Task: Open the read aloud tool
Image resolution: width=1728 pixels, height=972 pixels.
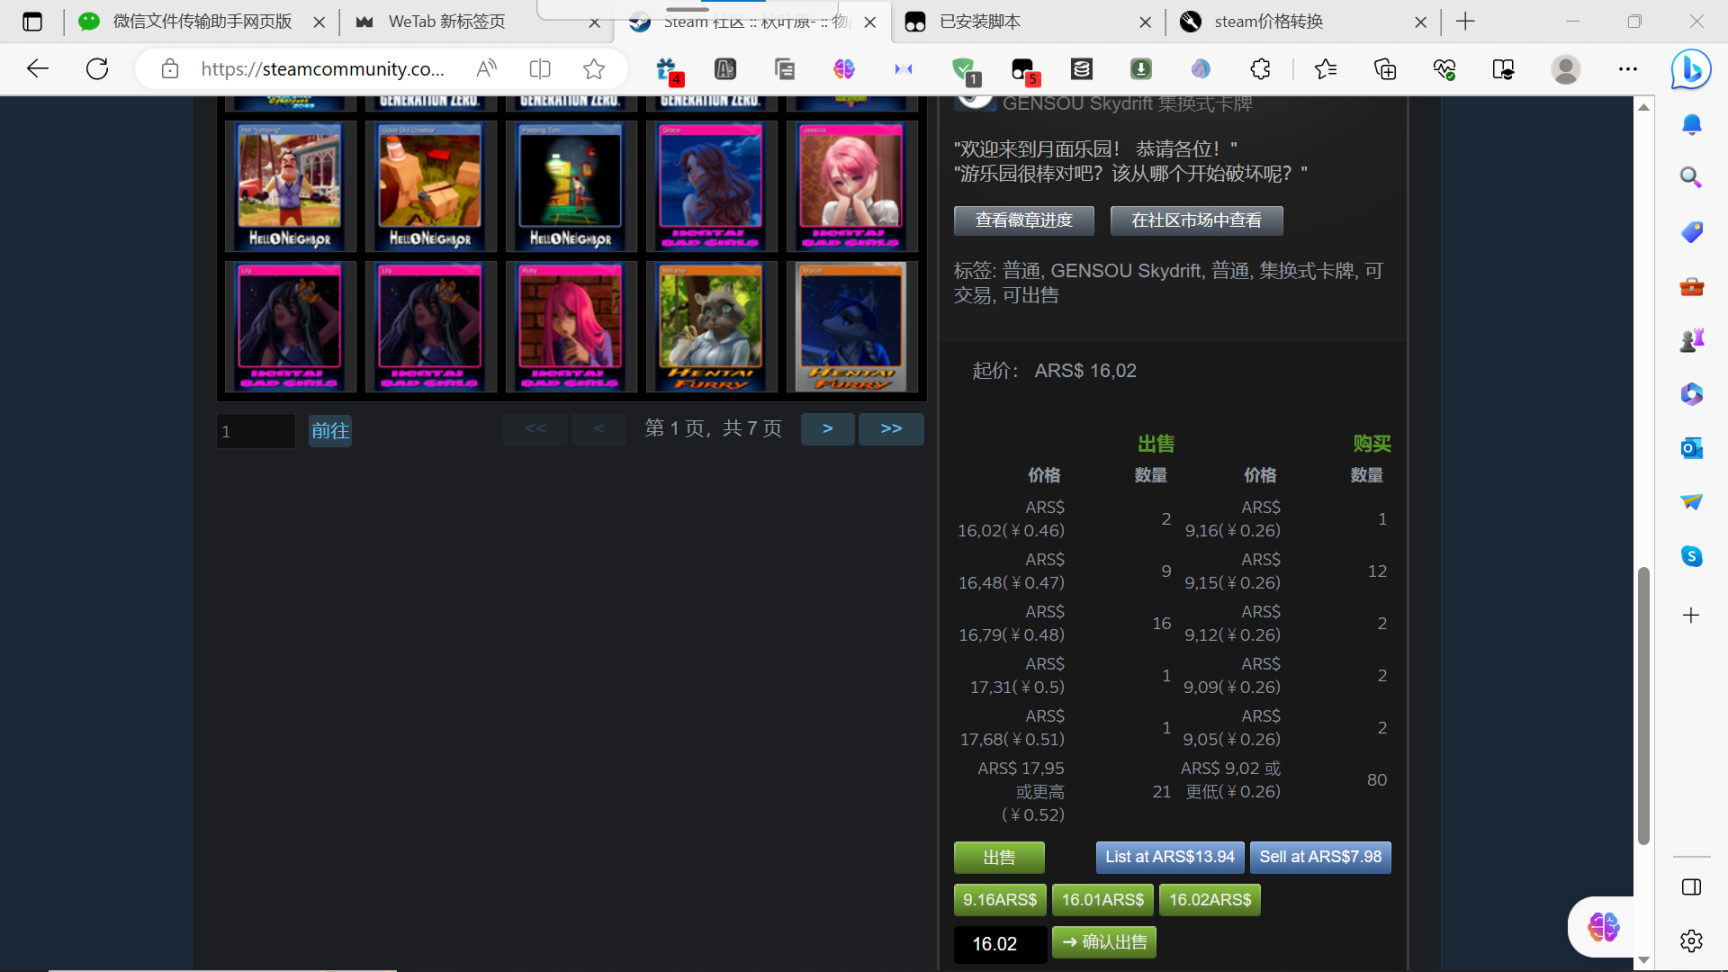Action: [486, 69]
